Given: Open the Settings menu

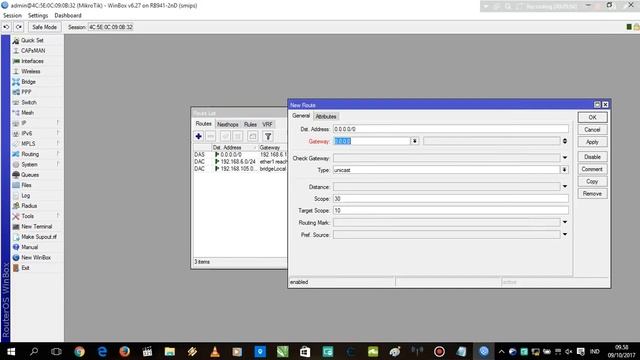Looking at the screenshot, I should point(38,16).
